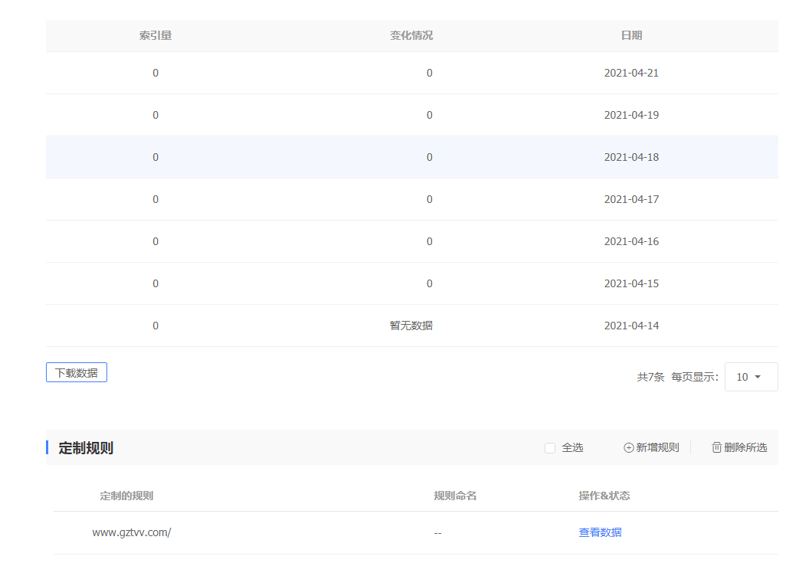Screen dimensions: 799x576
Task: Click the plus icon beside 新增规则
Action: 628,448
